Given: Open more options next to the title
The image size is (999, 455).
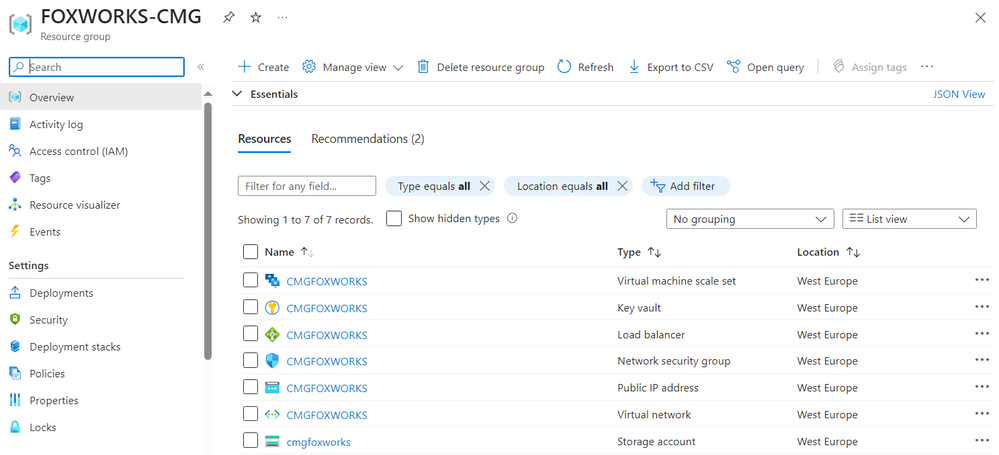Looking at the screenshot, I should [x=283, y=18].
